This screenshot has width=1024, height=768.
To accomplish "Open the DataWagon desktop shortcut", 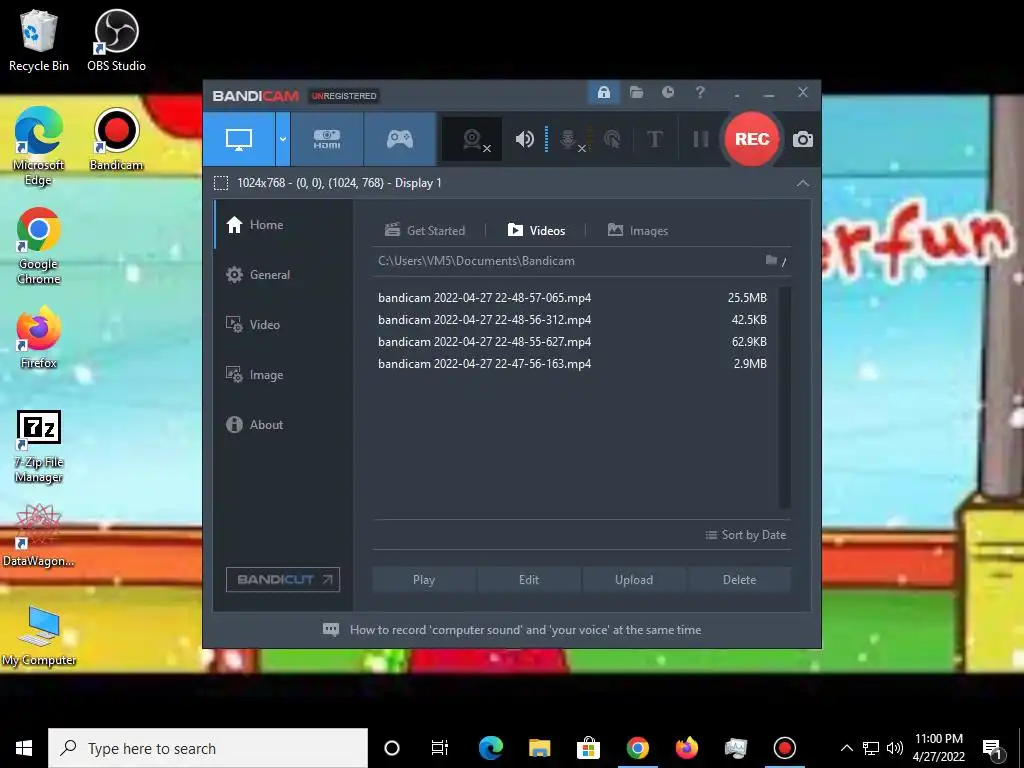I will (x=39, y=536).
